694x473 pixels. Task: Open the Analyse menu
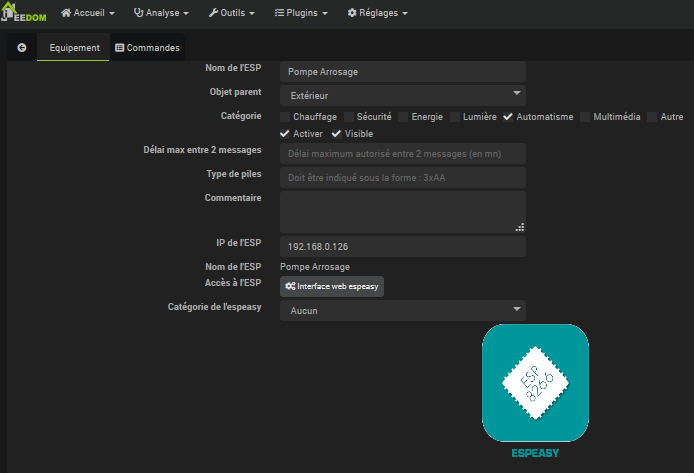pos(161,13)
